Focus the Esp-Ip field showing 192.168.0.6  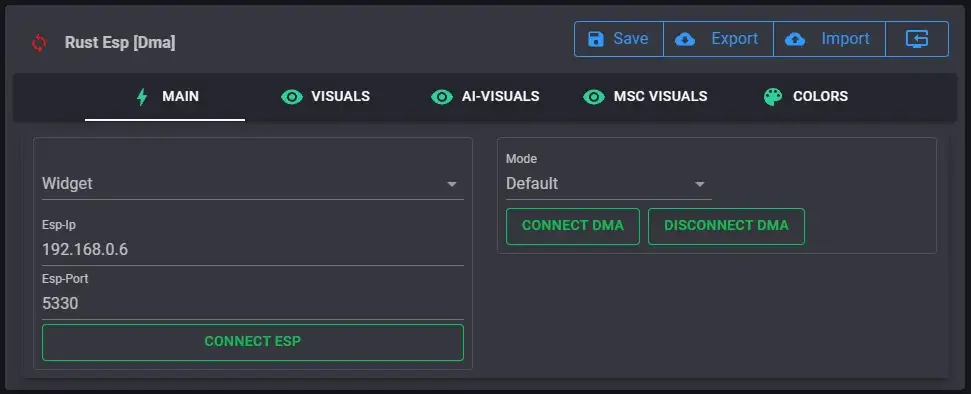point(253,250)
